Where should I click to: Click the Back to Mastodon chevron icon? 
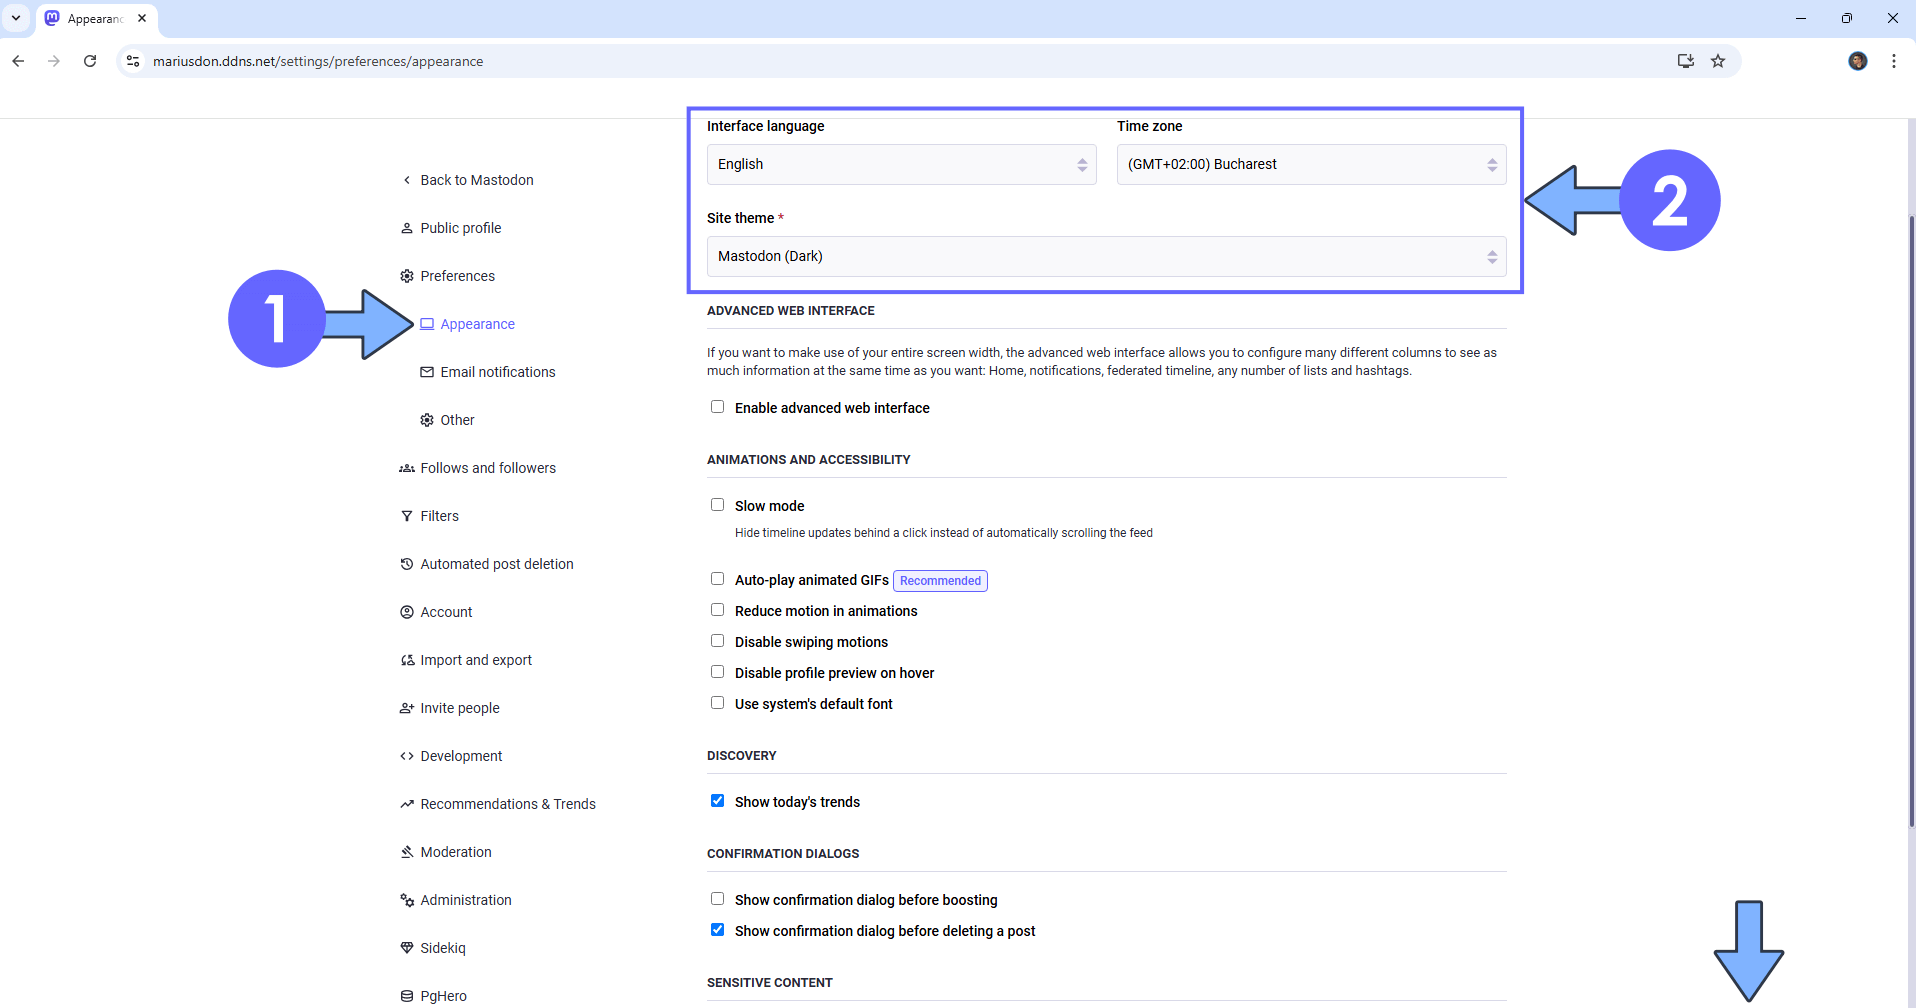pos(406,180)
